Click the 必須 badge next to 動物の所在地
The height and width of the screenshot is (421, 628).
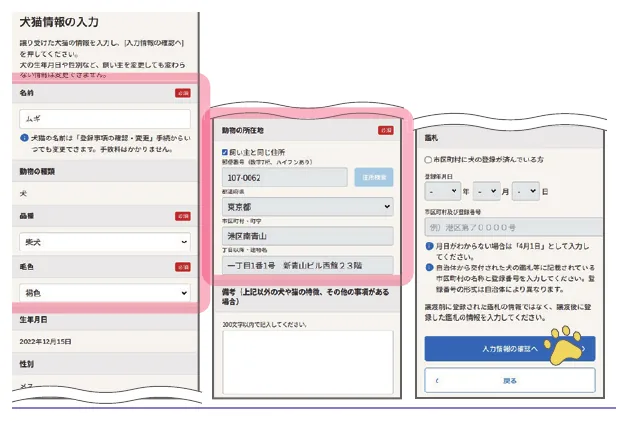point(386,130)
